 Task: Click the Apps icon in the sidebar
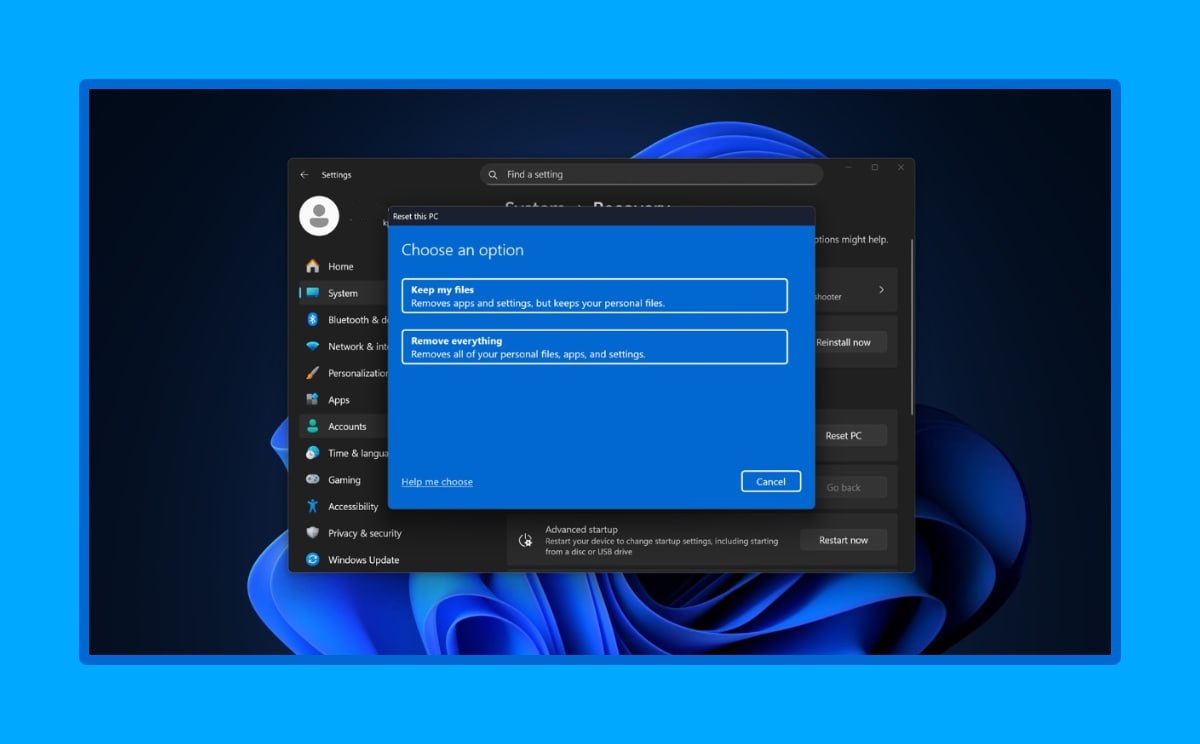tap(313, 400)
